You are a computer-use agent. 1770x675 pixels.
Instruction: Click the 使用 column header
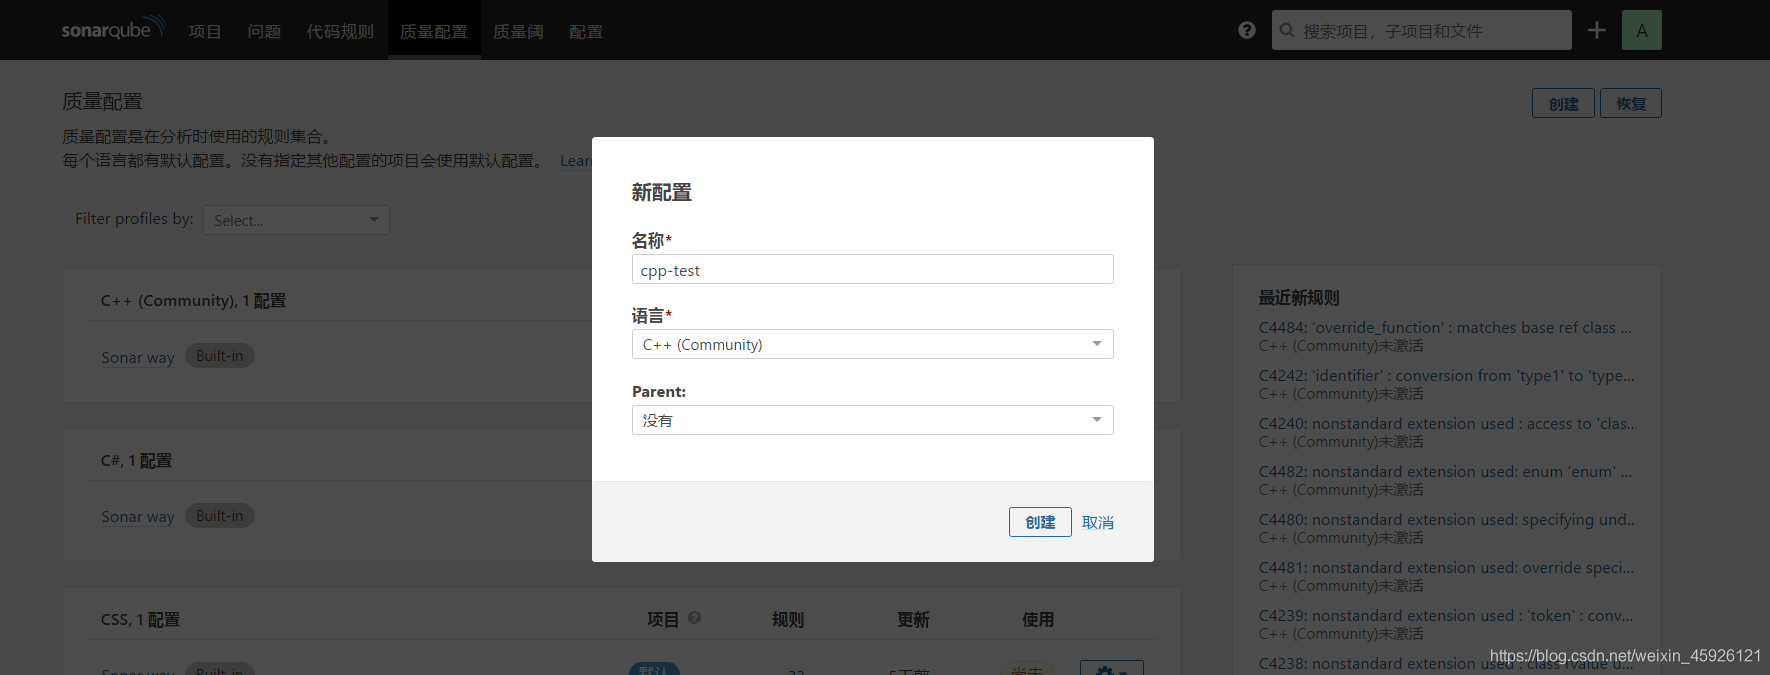[1038, 619]
